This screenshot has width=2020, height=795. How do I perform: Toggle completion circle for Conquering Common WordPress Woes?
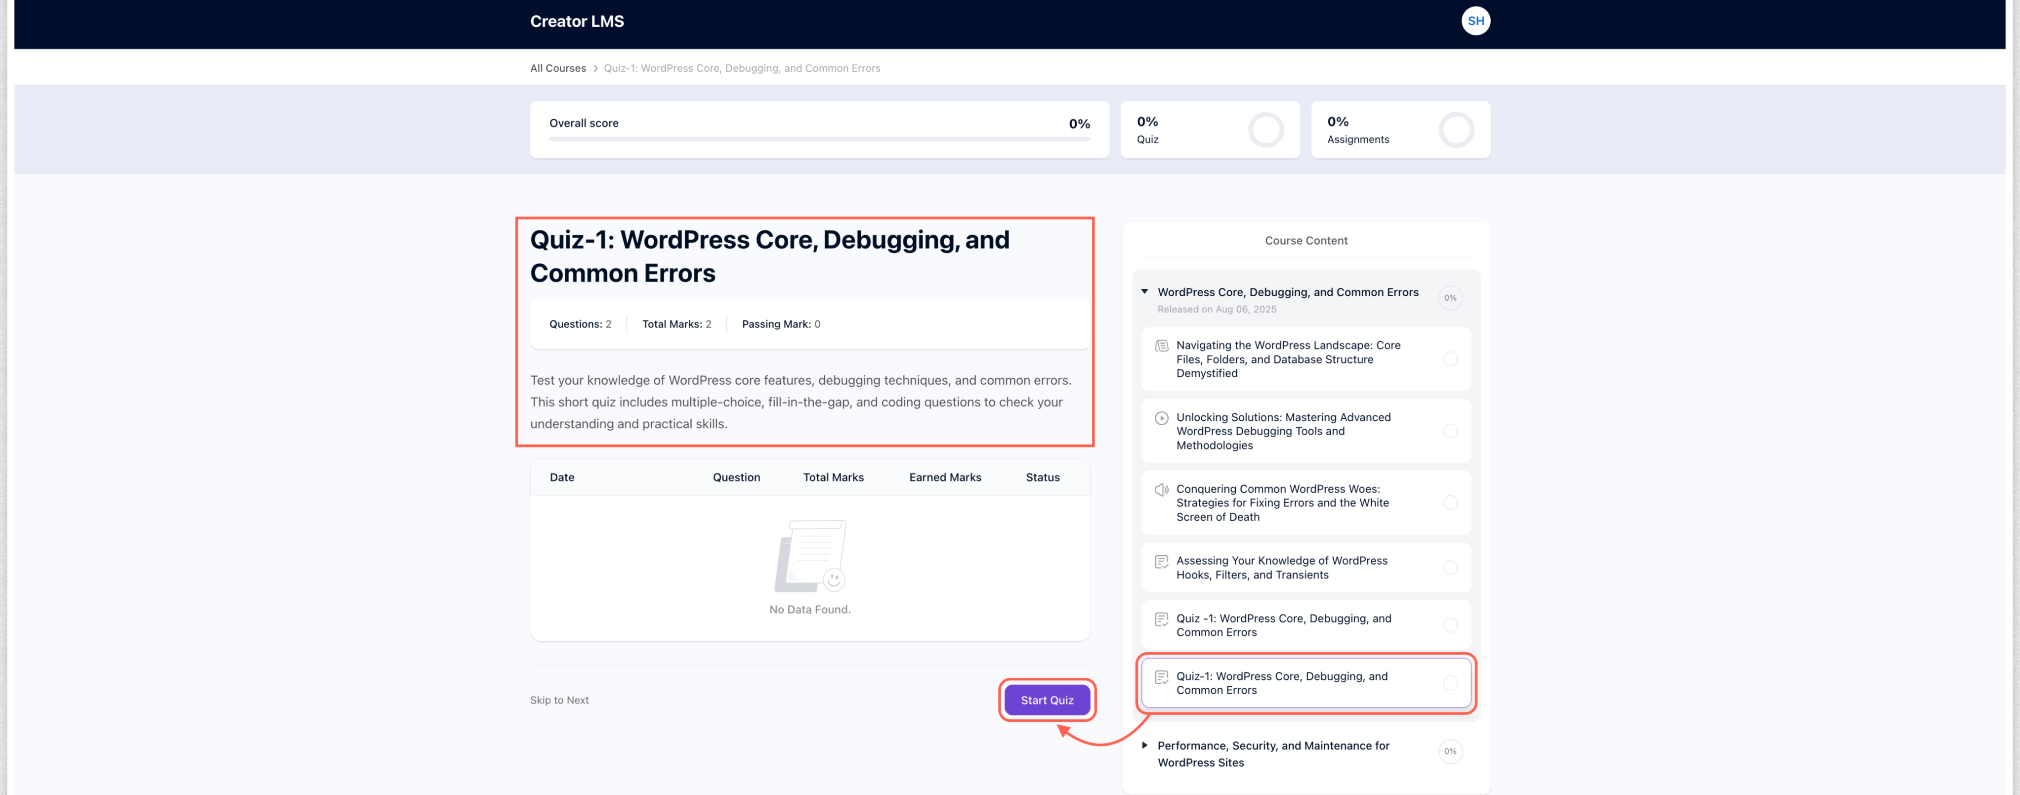tap(1450, 503)
